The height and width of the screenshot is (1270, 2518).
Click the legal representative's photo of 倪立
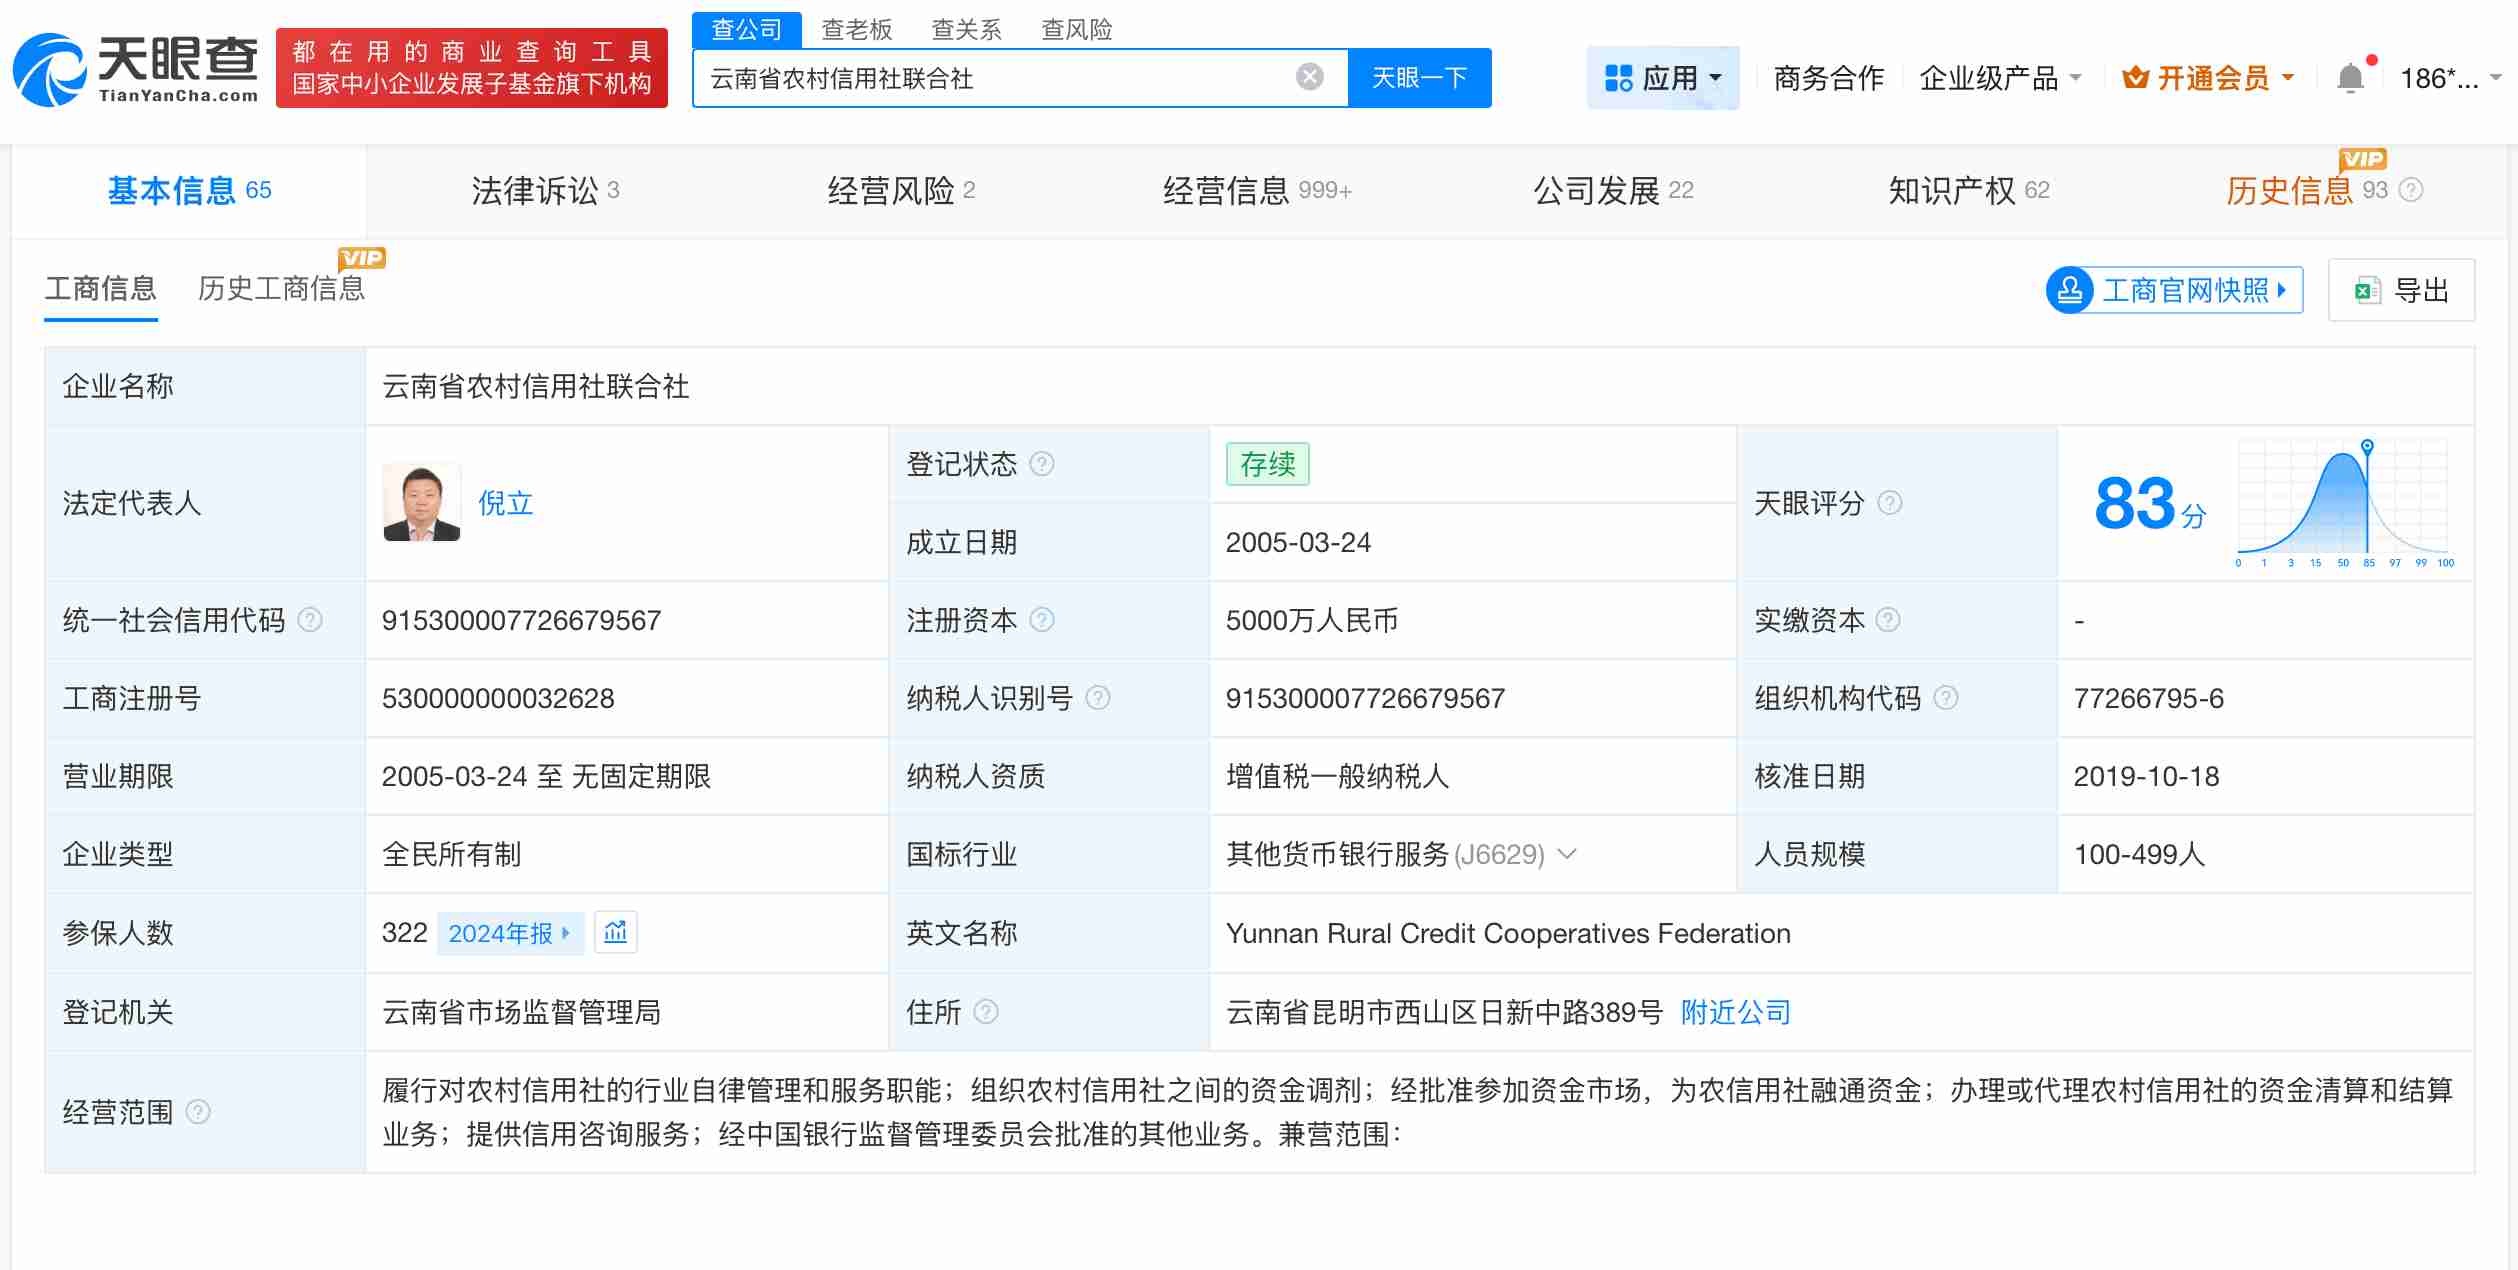(422, 501)
